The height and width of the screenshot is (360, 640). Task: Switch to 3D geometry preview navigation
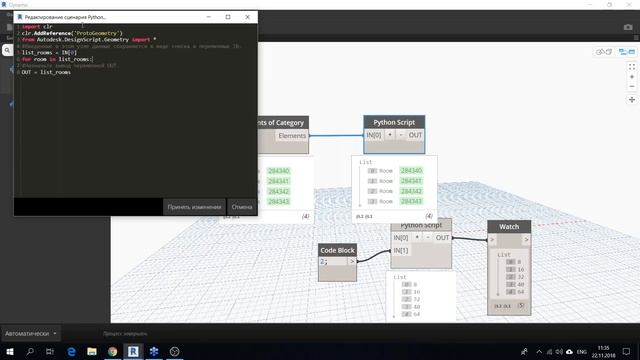[604, 52]
